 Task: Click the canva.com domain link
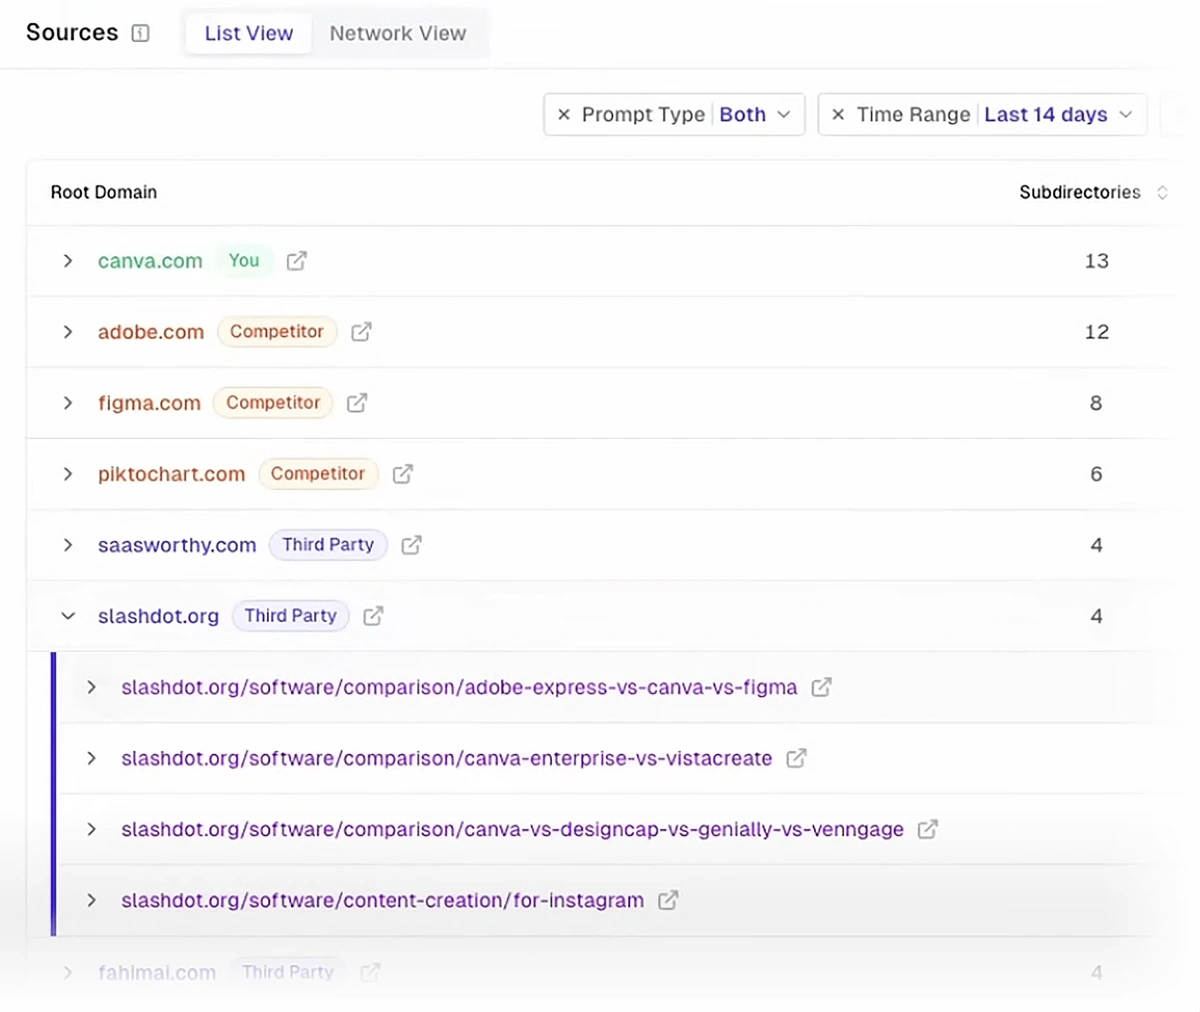[150, 261]
